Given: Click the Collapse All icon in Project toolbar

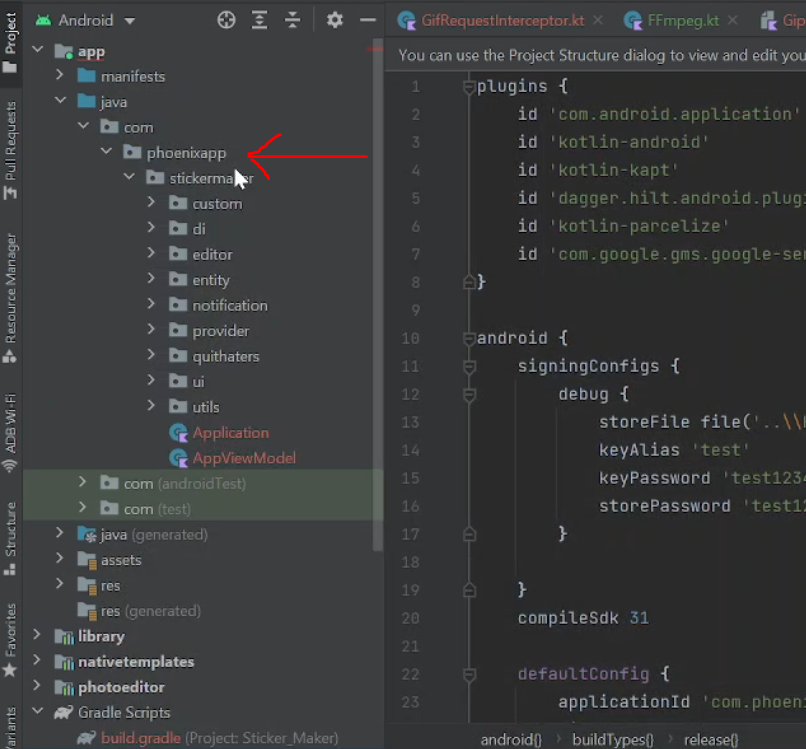Looking at the screenshot, I should [x=292, y=20].
